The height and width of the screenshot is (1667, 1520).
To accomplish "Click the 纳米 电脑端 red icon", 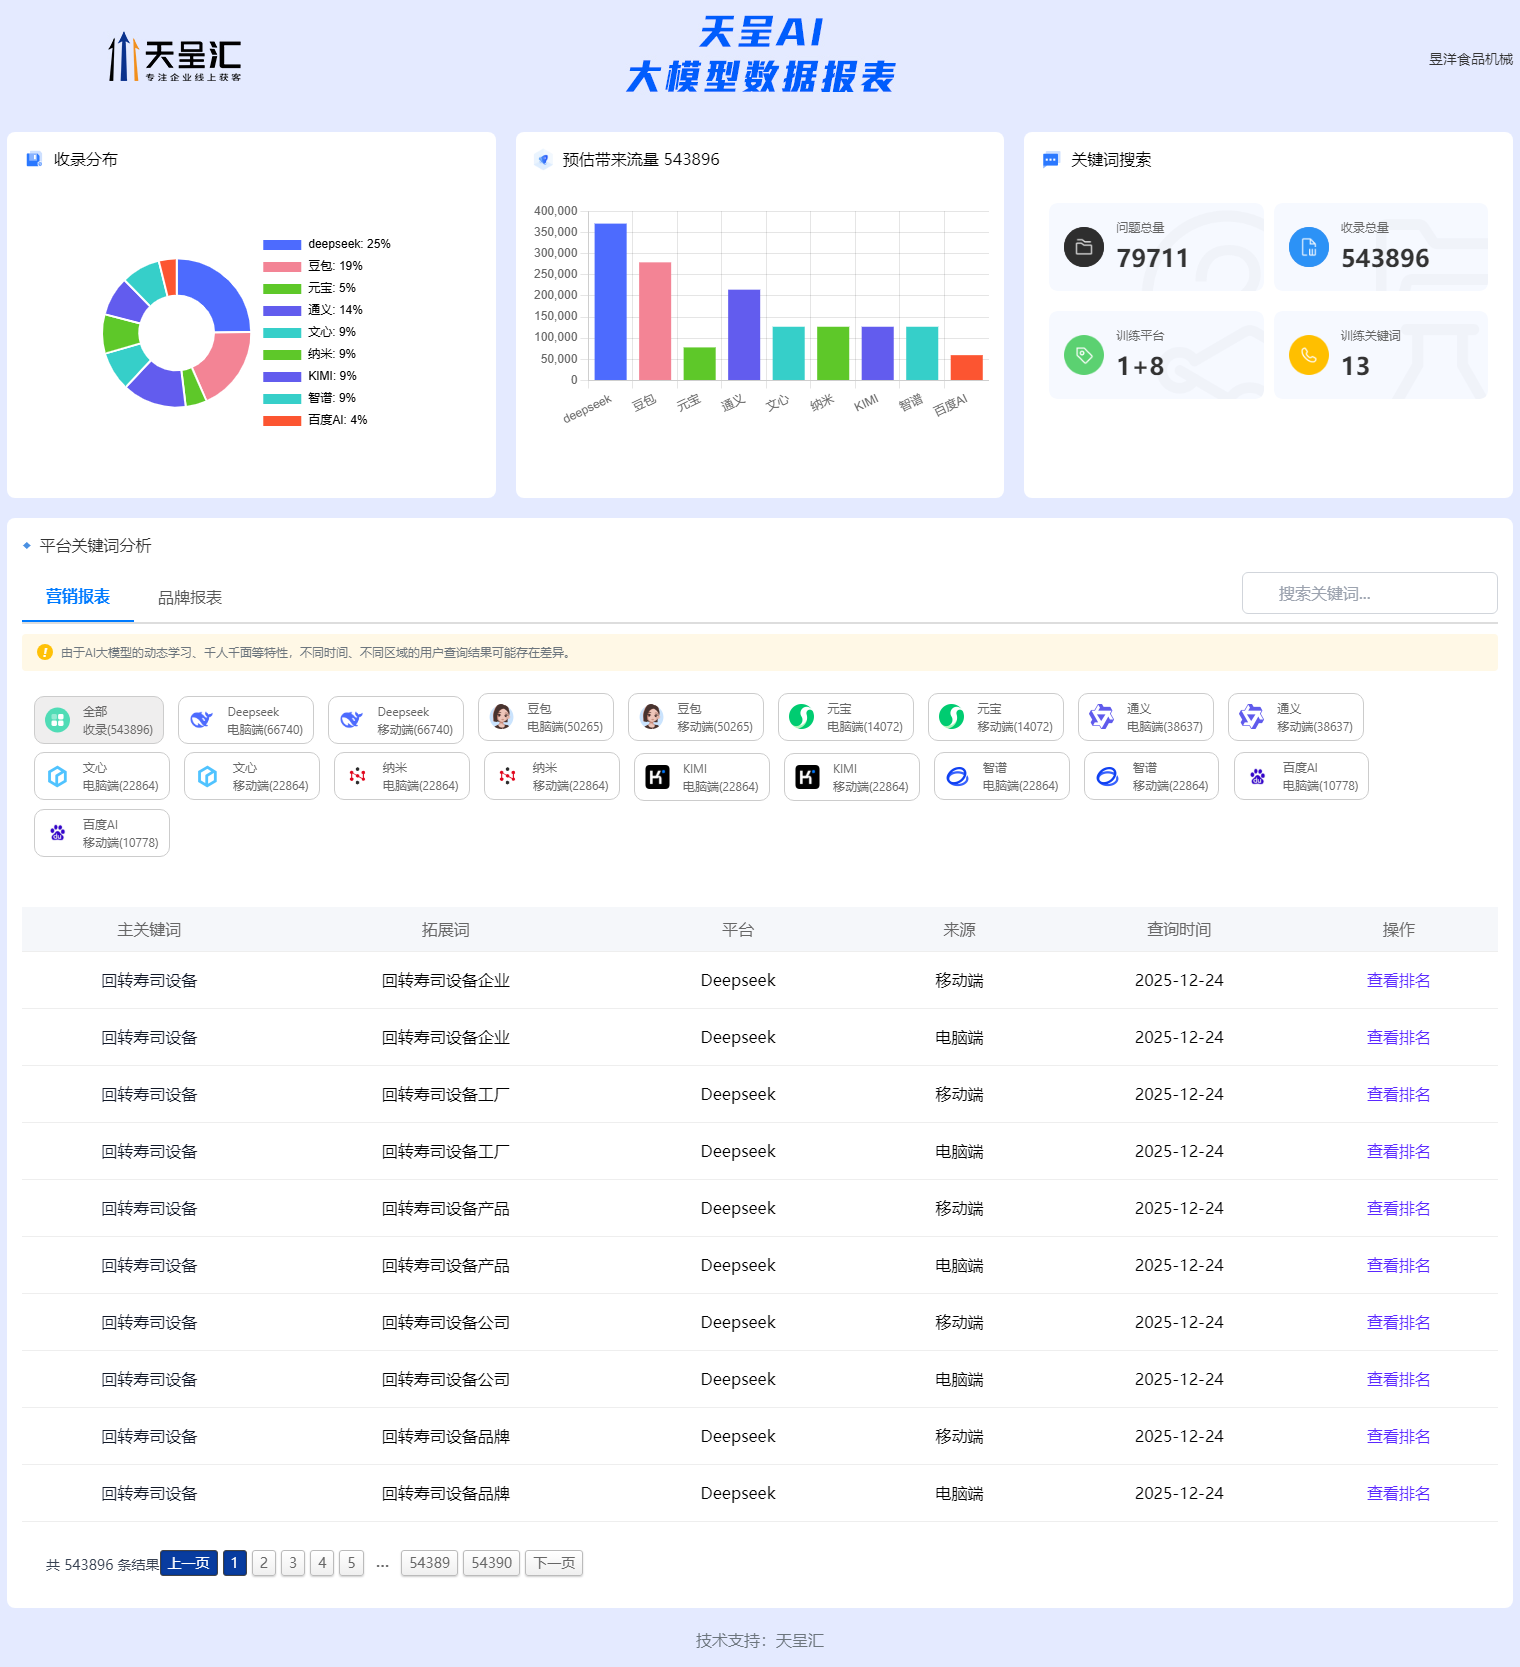I will coord(357,776).
